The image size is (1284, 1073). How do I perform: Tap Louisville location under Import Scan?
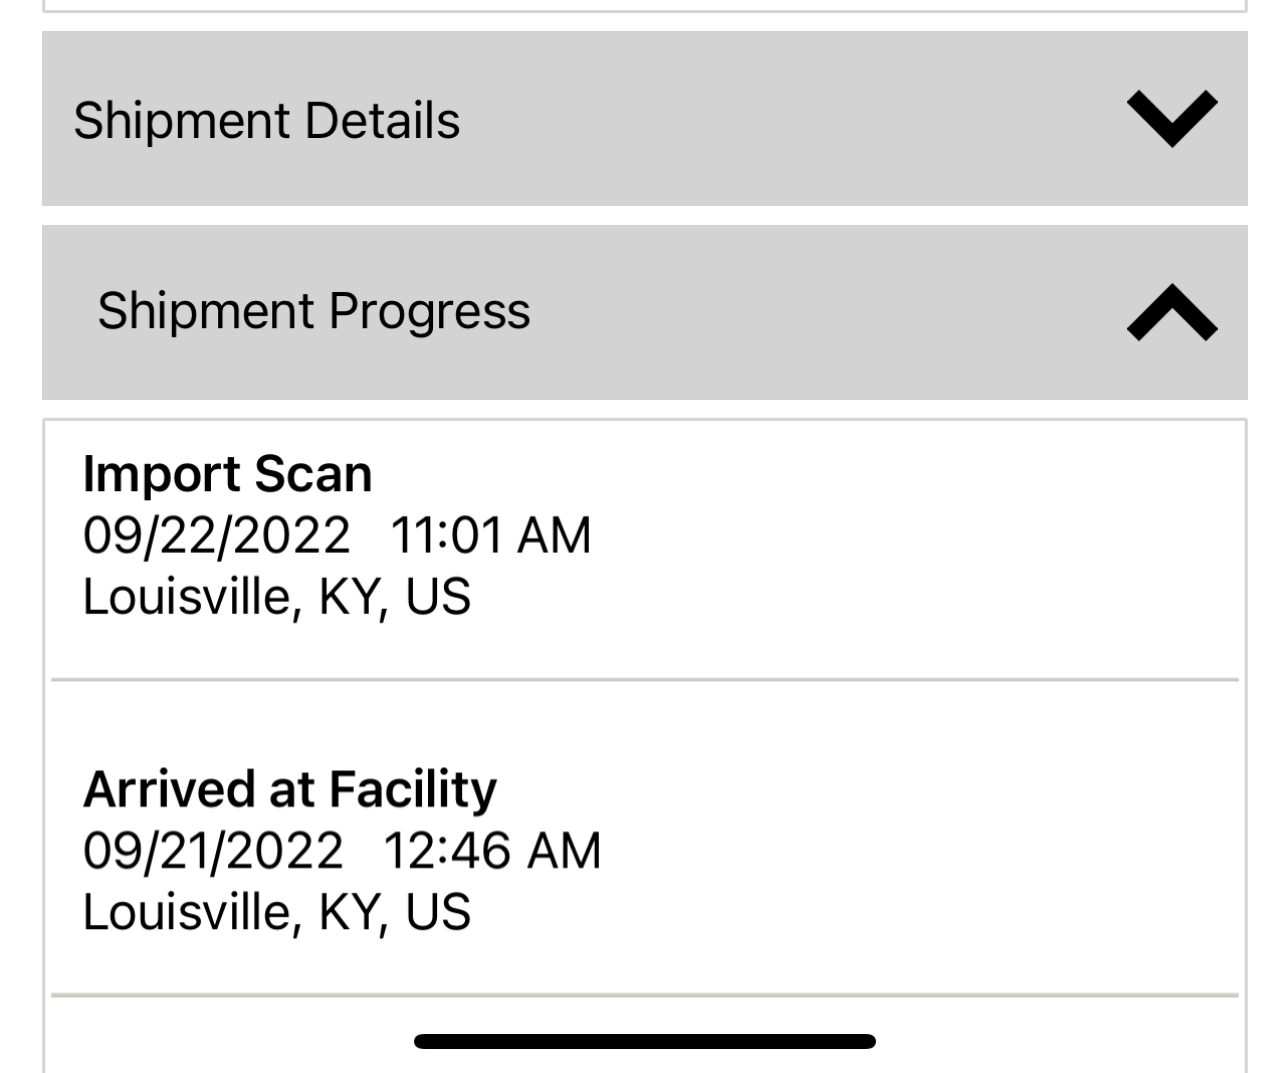pyautogui.click(x=276, y=597)
